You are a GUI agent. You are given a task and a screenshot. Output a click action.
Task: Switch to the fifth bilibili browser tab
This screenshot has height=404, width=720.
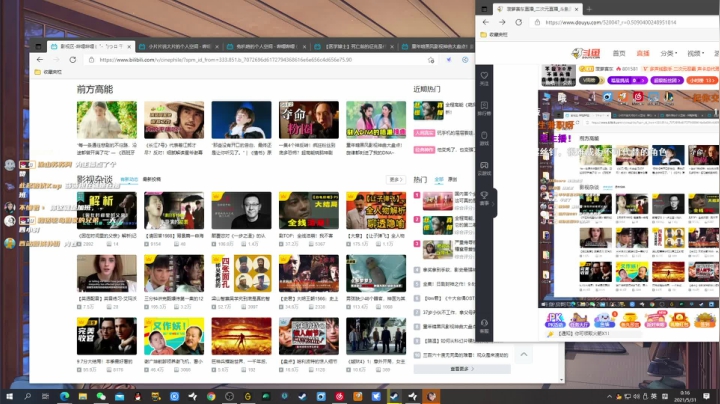436,46
